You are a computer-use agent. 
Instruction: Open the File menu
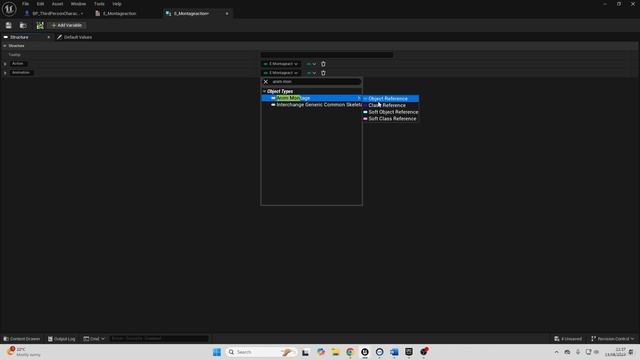tap(25, 4)
